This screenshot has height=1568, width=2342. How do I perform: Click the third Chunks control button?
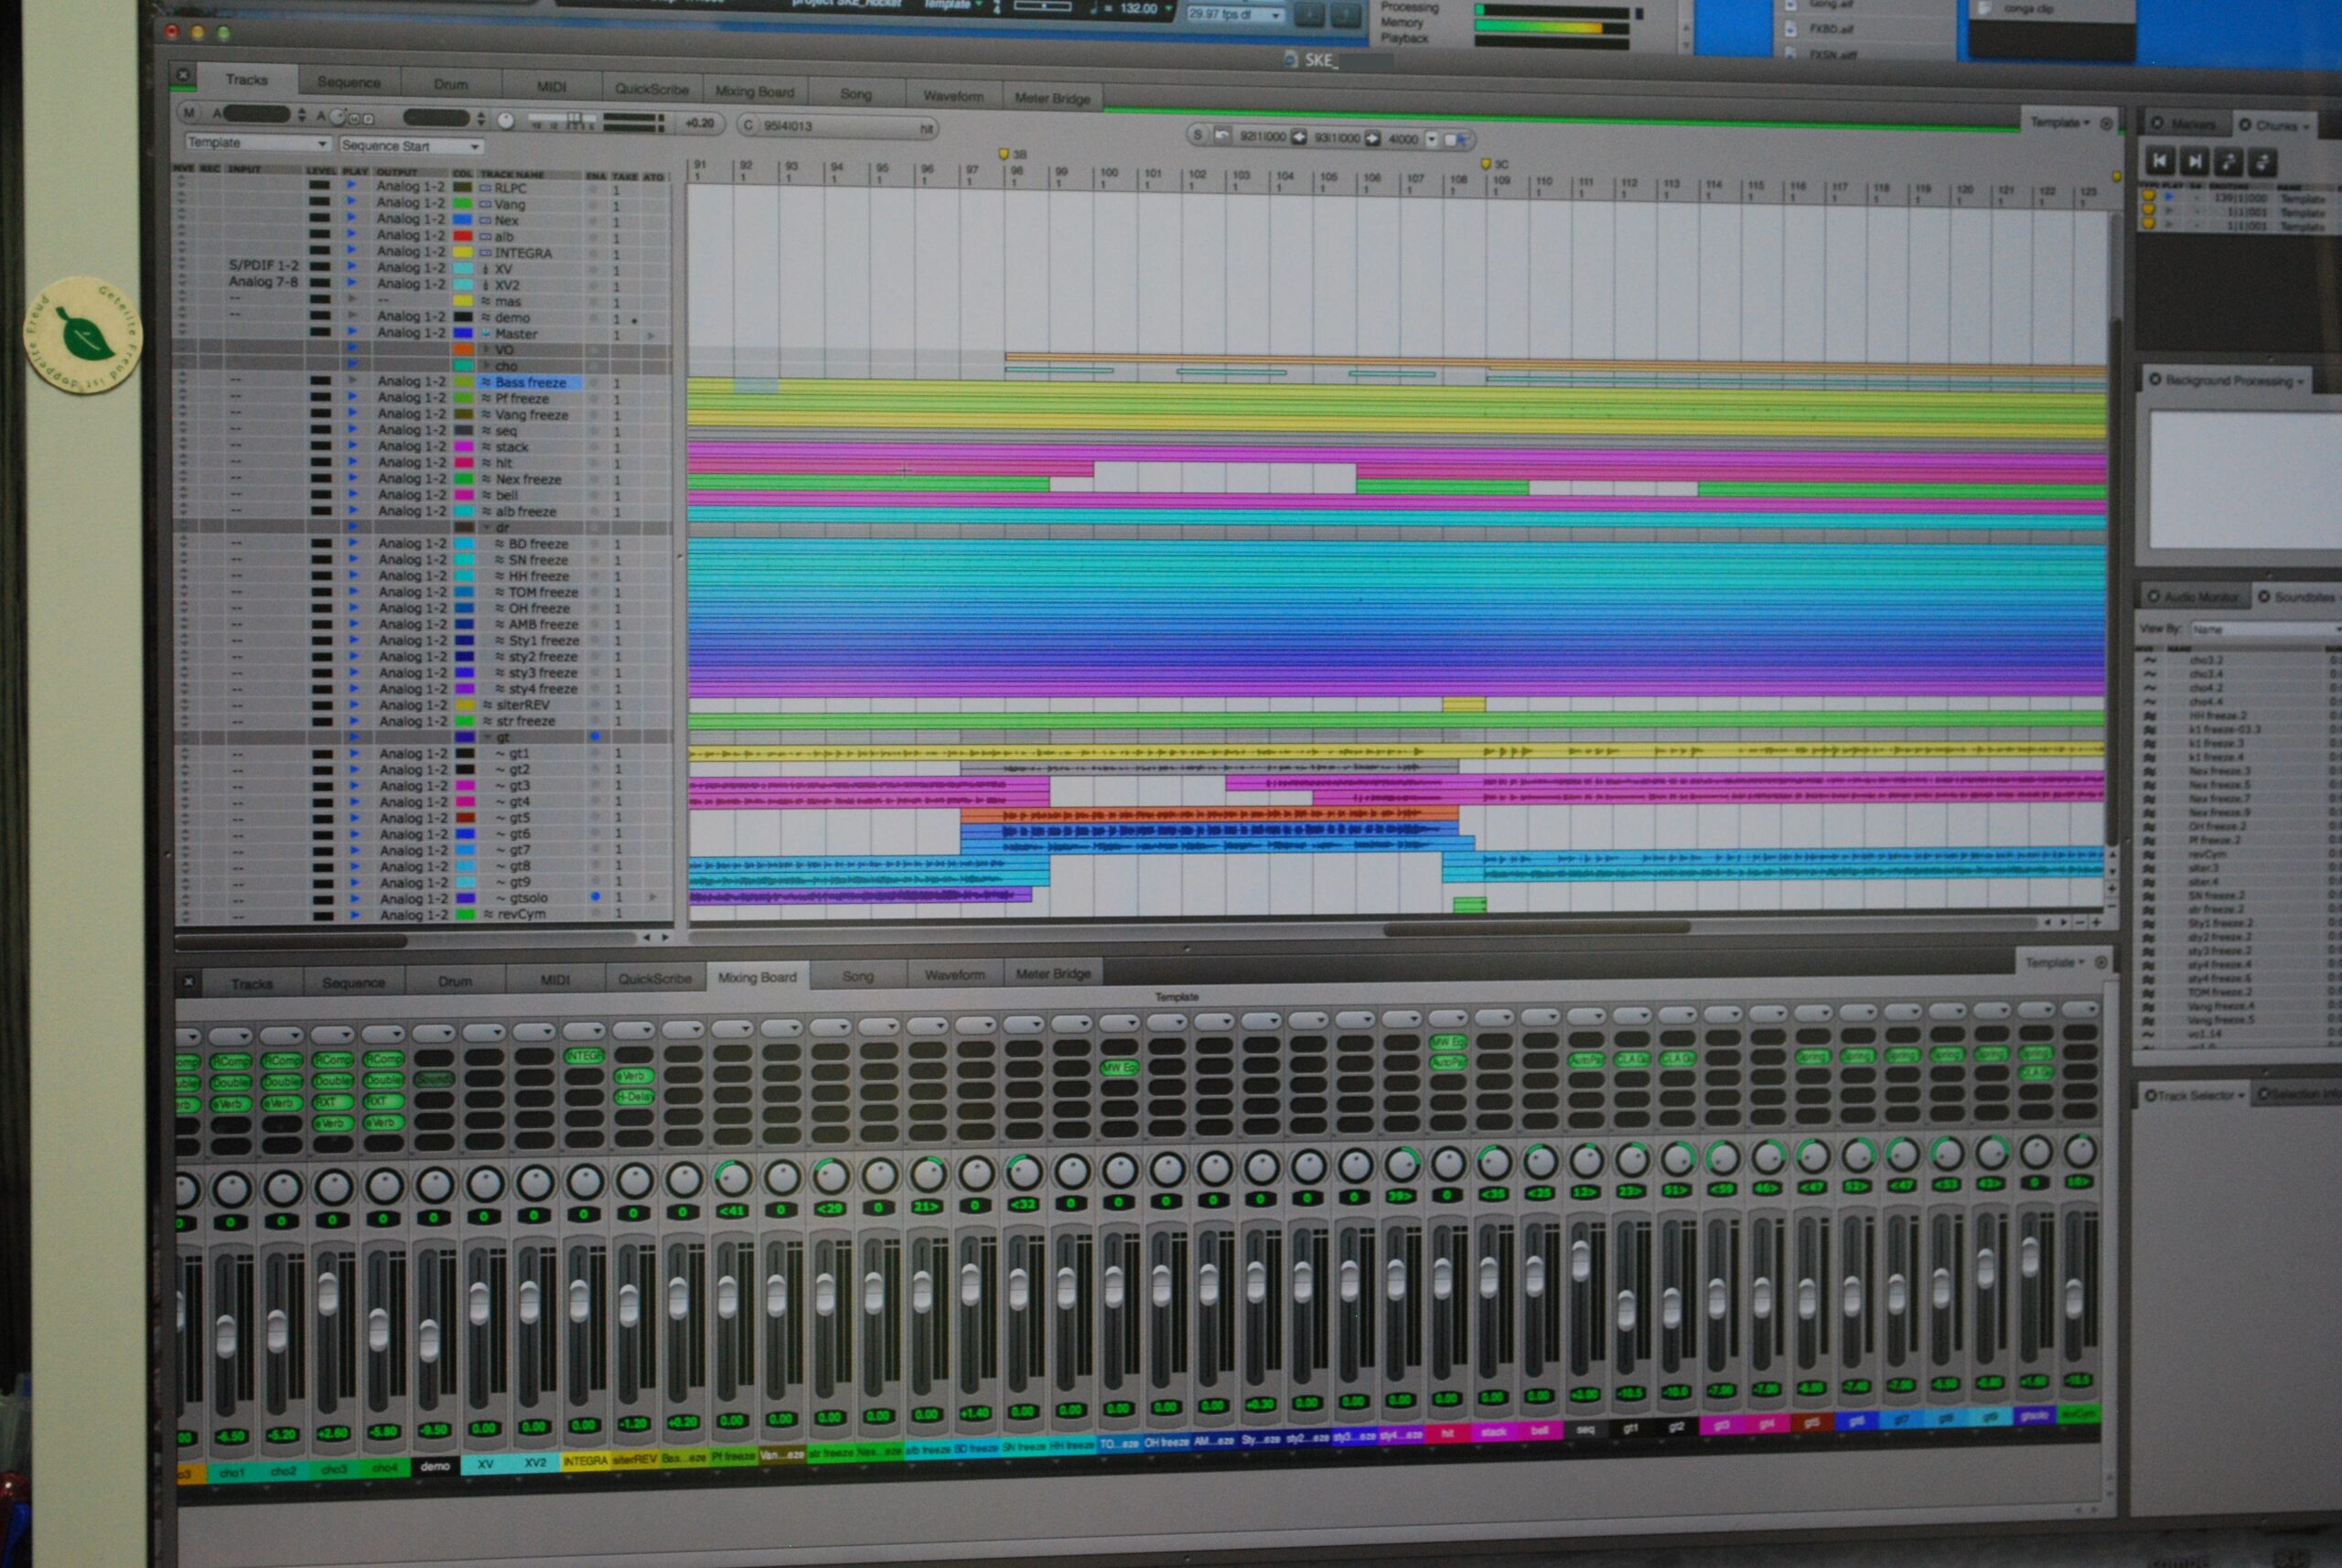(x=2228, y=162)
